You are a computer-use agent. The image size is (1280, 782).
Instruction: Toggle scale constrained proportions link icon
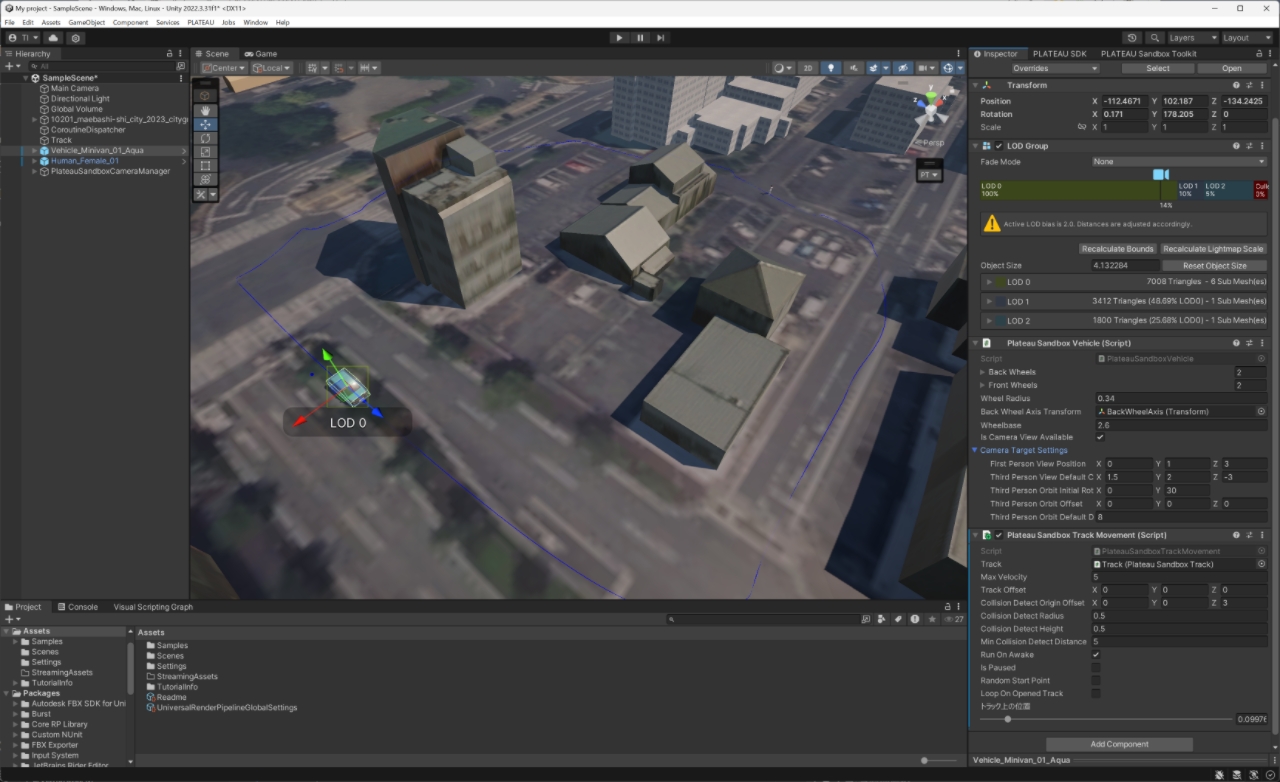(x=1082, y=127)
